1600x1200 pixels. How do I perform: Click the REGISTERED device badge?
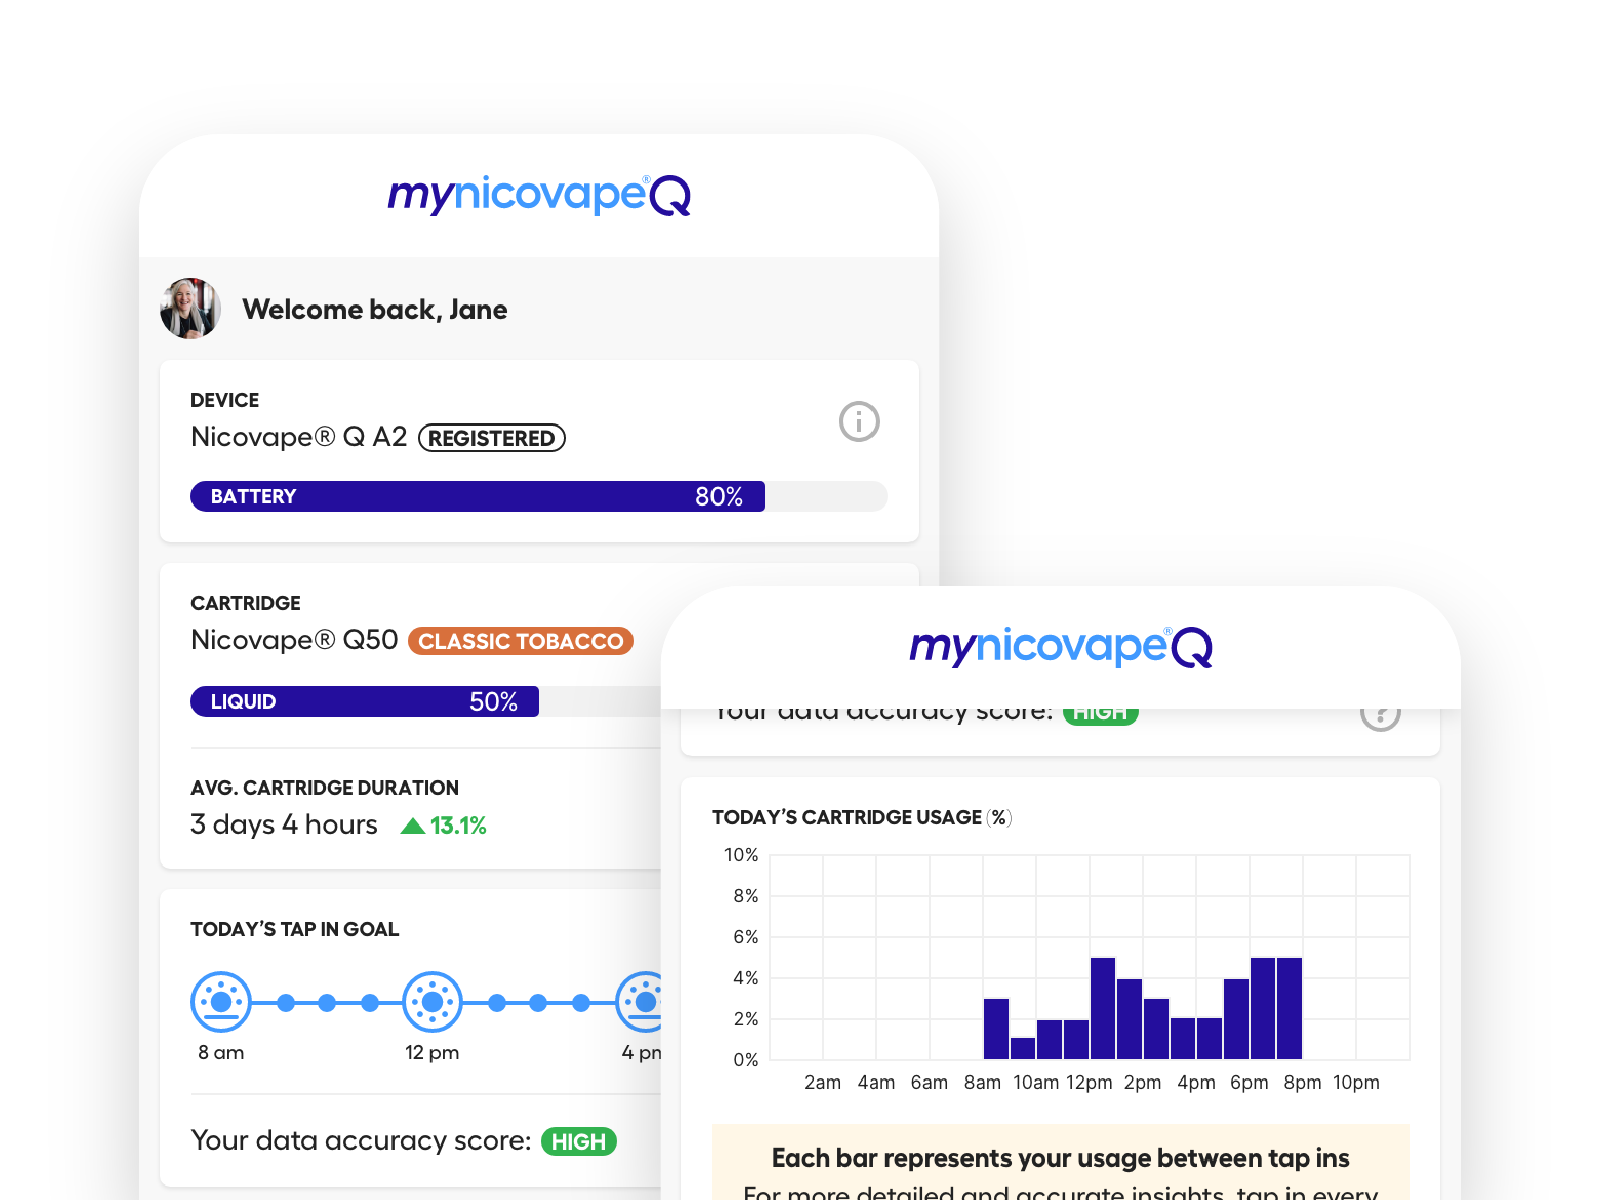pos(492,438)
